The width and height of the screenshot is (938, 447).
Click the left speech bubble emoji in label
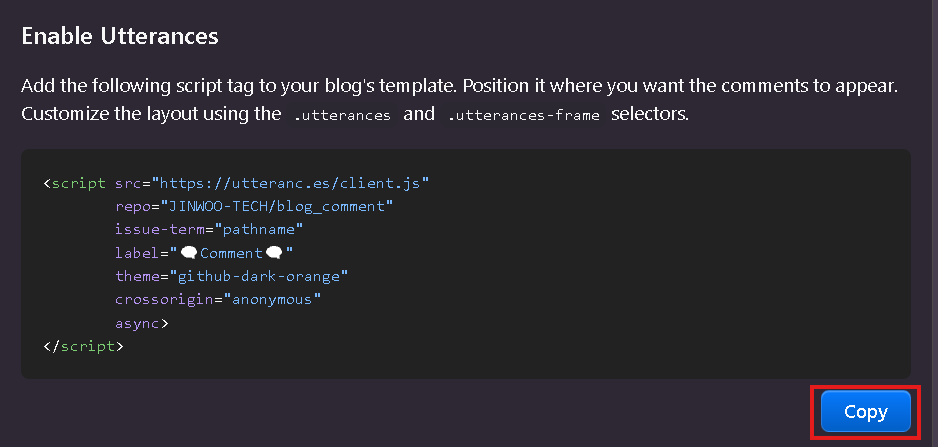(189, 253)
